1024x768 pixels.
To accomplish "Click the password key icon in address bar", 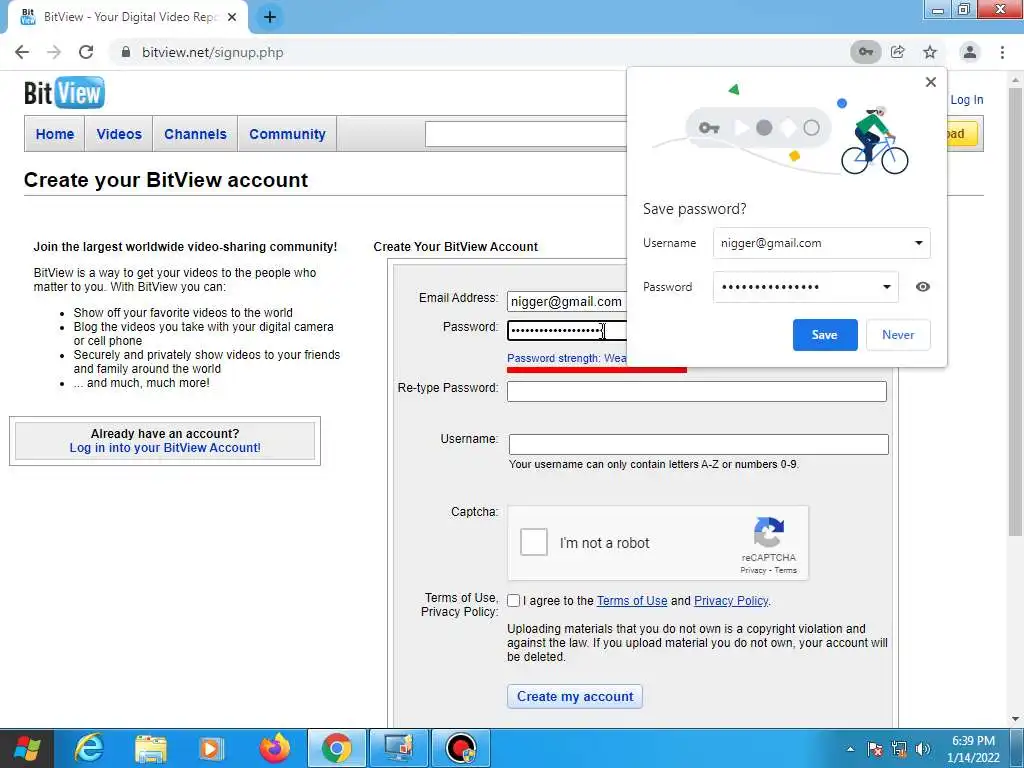I will click(x=865, y=52).
